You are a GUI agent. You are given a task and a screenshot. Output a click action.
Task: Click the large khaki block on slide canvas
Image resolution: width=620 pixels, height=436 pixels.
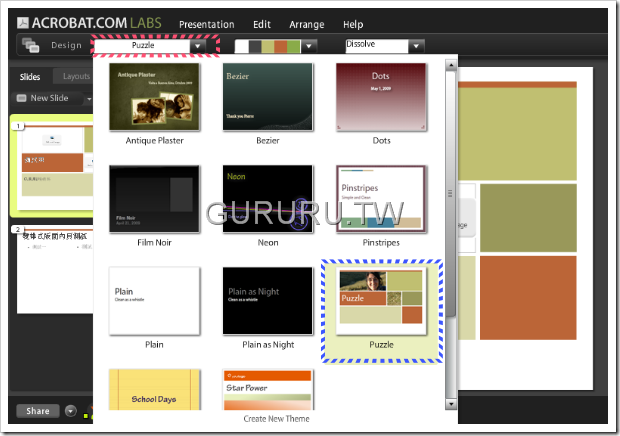(x=517, y=134)
